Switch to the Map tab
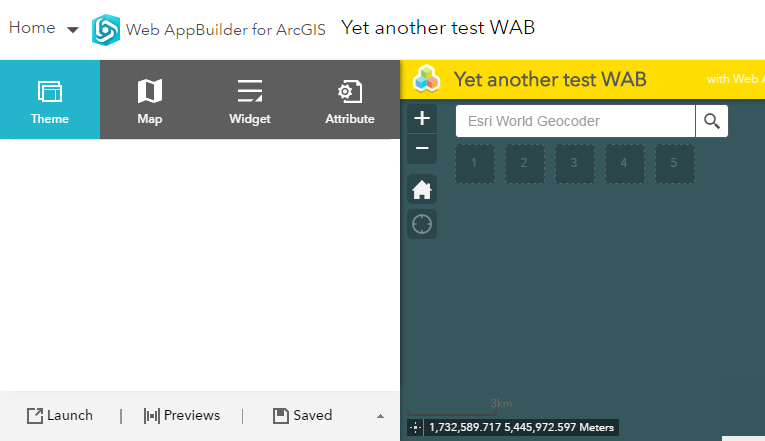The image size is (765, 441). 150,100
